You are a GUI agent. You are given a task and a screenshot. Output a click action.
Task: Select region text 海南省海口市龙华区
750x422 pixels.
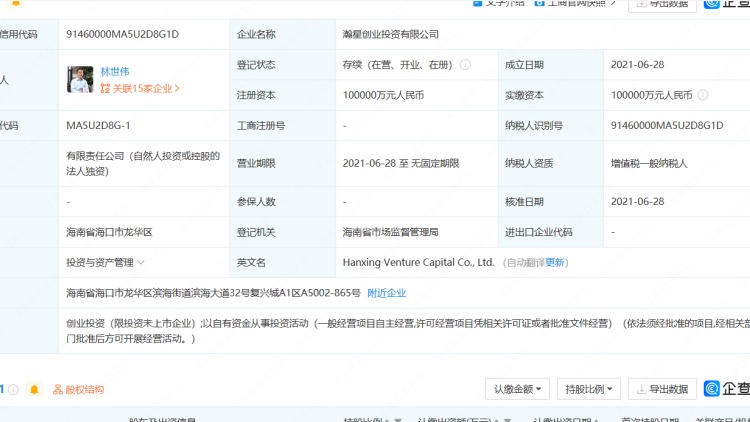pos(109,232)
